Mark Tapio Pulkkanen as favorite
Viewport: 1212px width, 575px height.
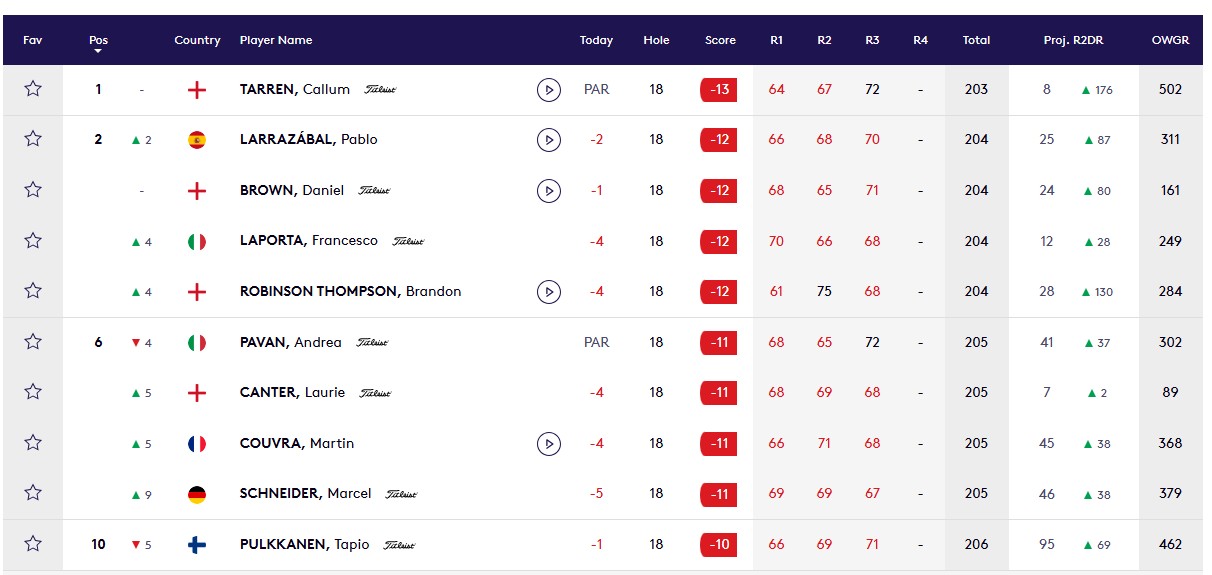pyautogui.click(x=33, y=544)
